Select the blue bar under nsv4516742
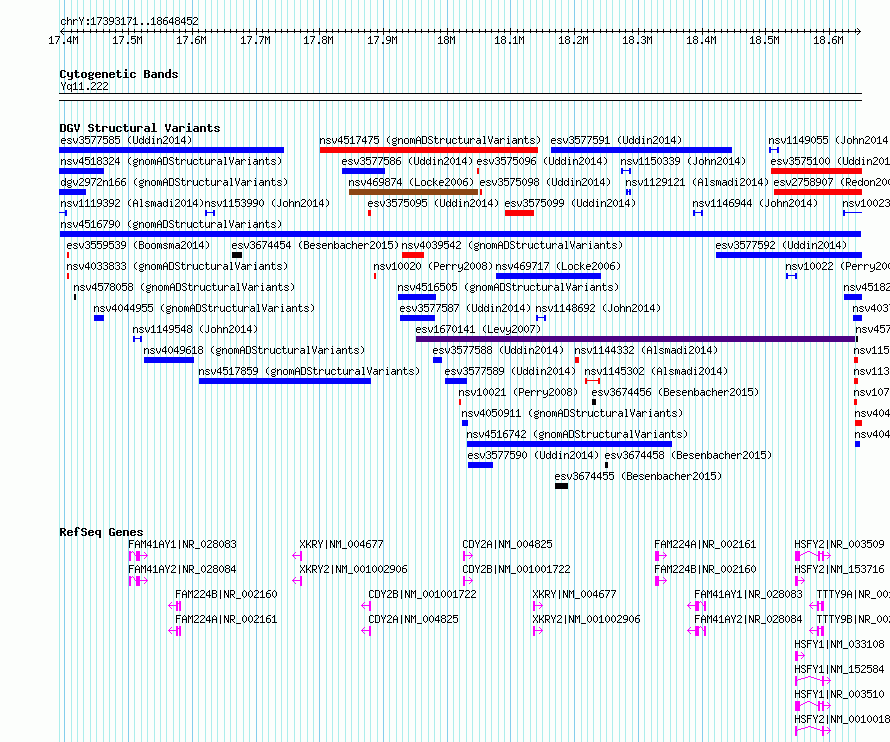890x742 pixels. click(x=569, y=445)
